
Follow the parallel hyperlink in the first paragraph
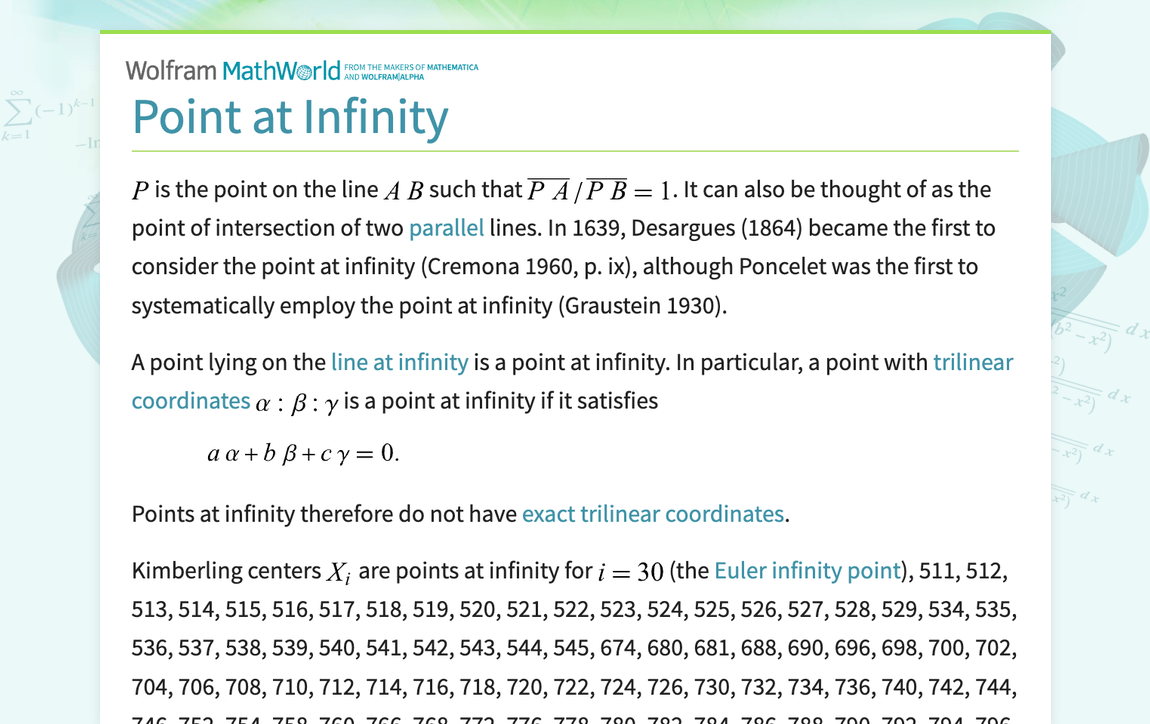coord(446,228)
